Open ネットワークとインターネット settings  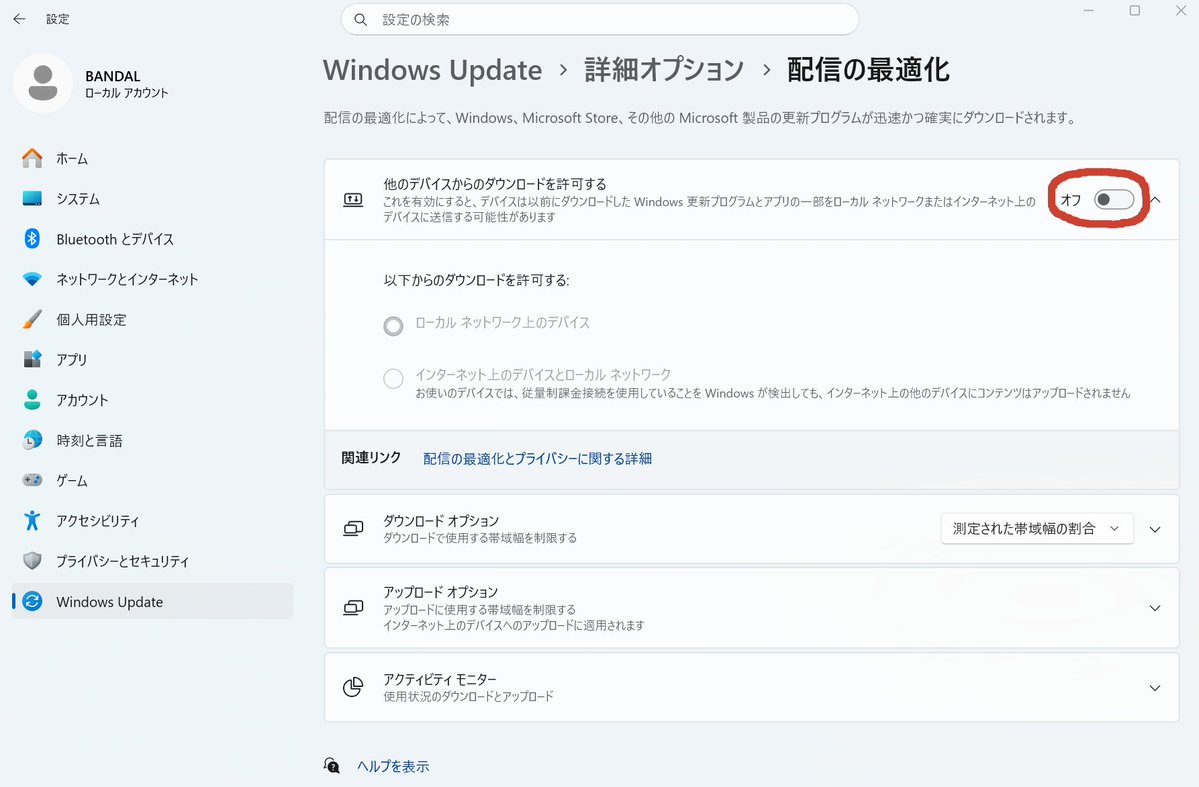click(x=152, y=279)
